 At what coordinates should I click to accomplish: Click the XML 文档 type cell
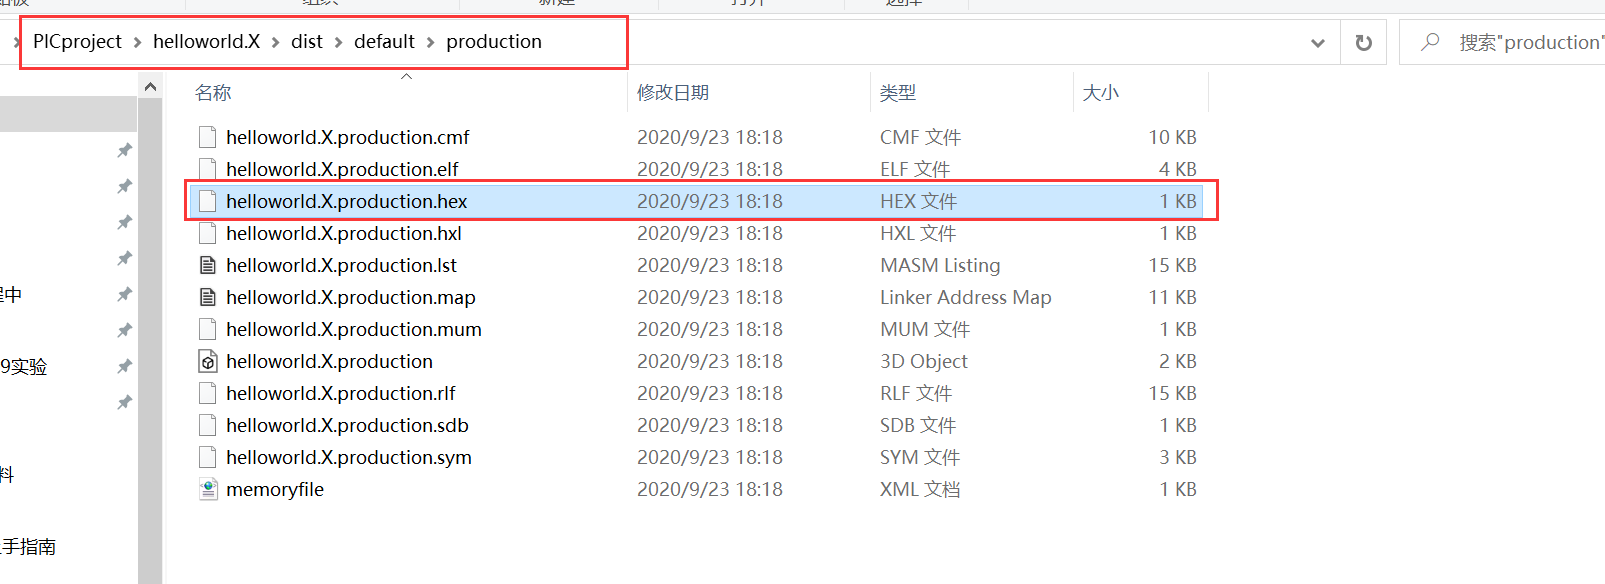point(920,489)
